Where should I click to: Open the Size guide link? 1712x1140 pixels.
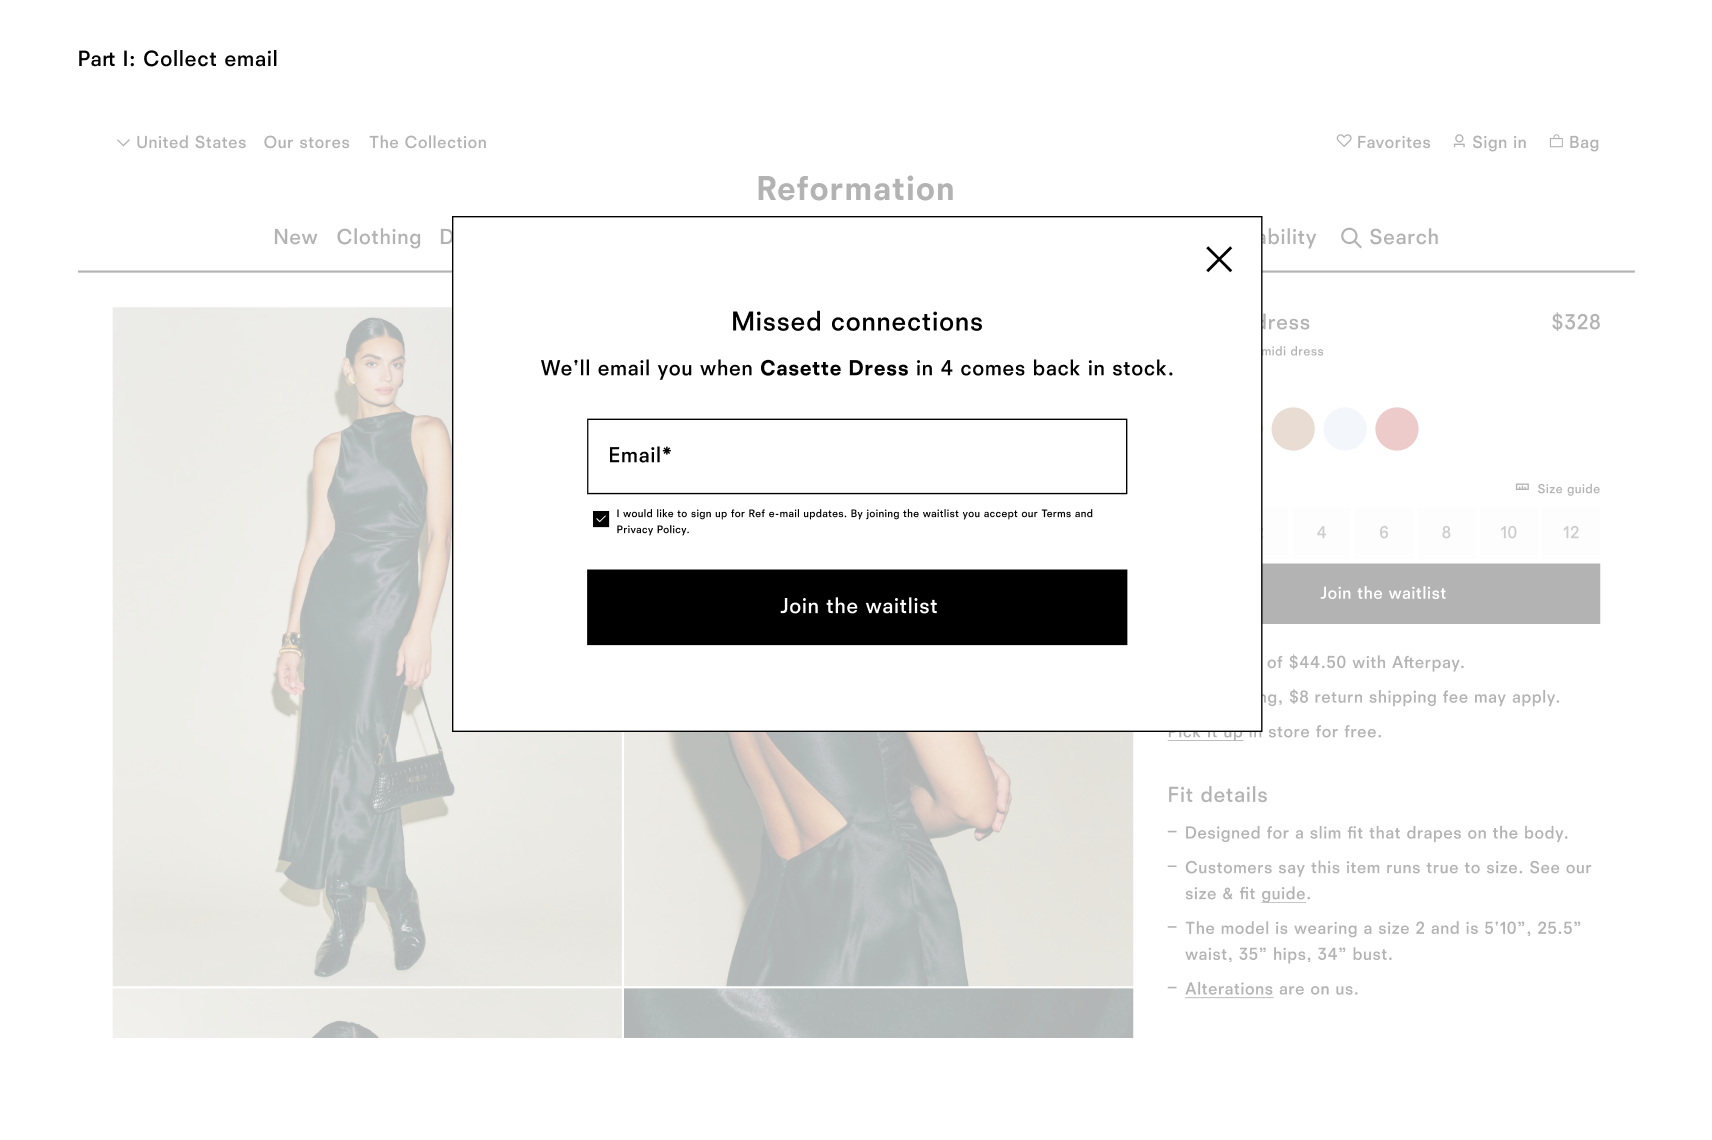click(1558, 489)
